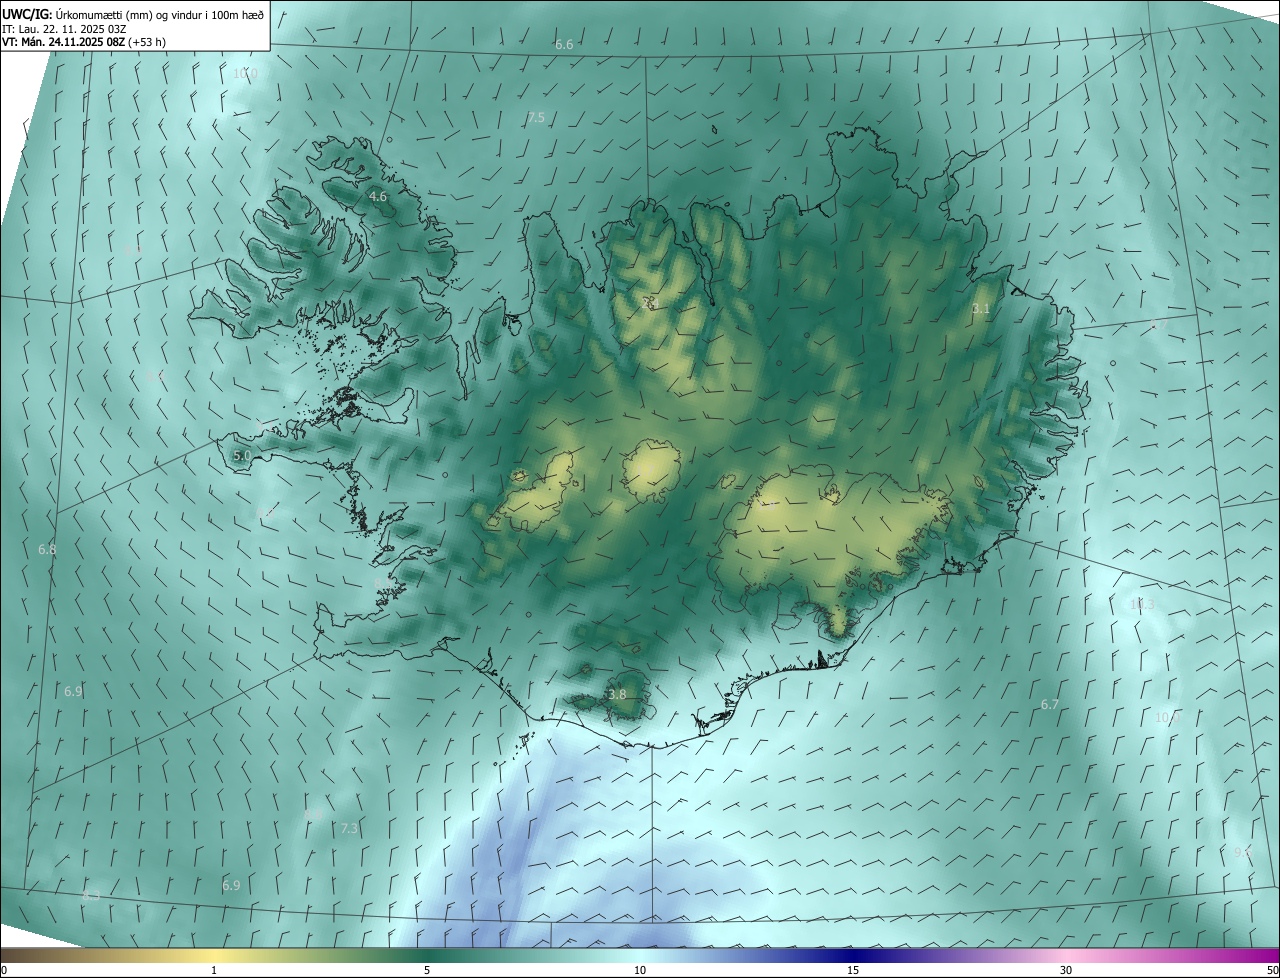Screen dimensions: 1280x978
Task: Click the map value label 7.5
Action: point(536,118)
